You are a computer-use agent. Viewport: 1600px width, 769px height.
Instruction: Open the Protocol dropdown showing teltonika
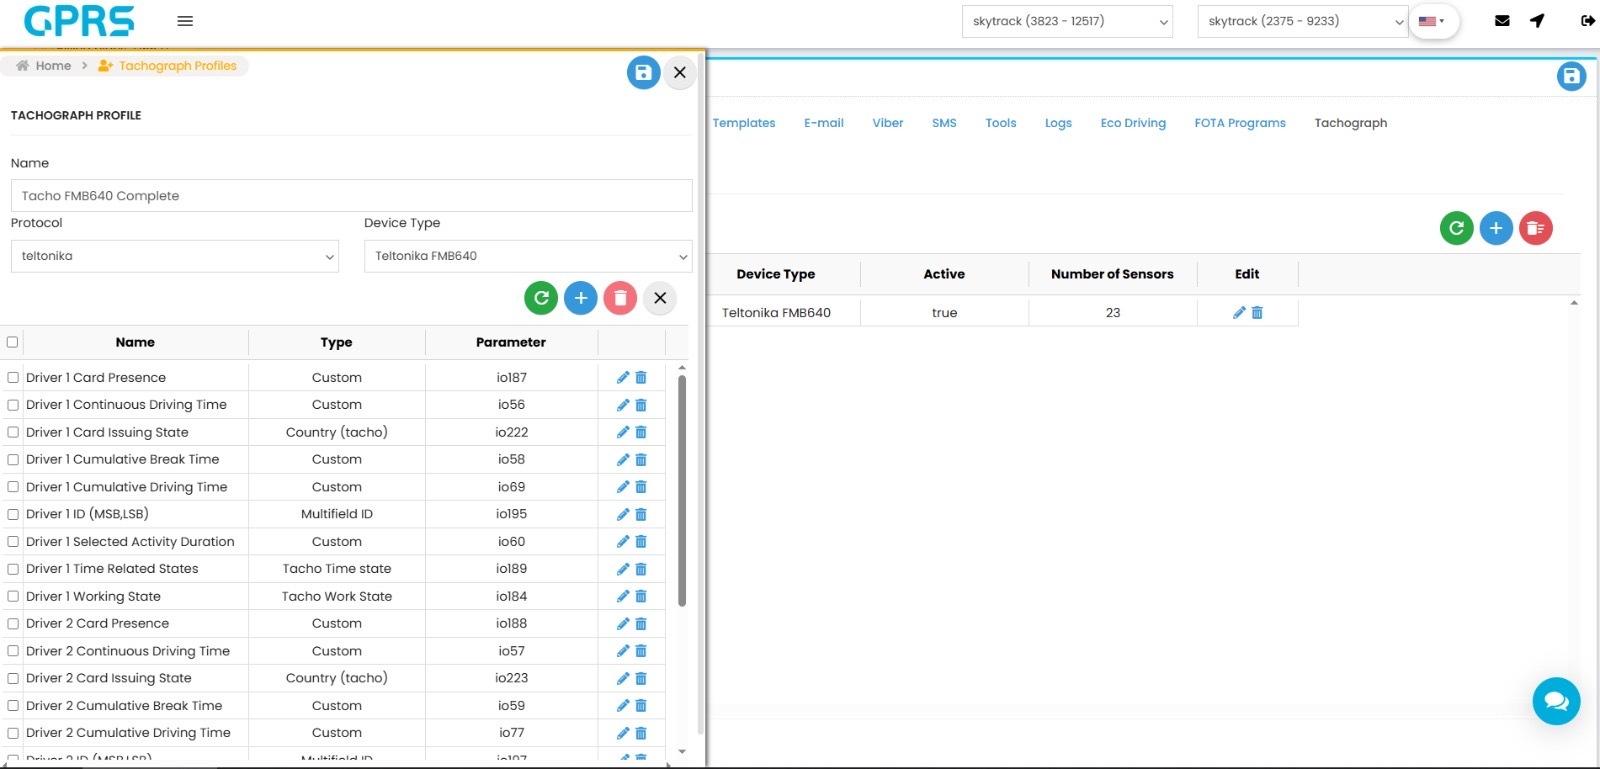[x=175, y=256]
